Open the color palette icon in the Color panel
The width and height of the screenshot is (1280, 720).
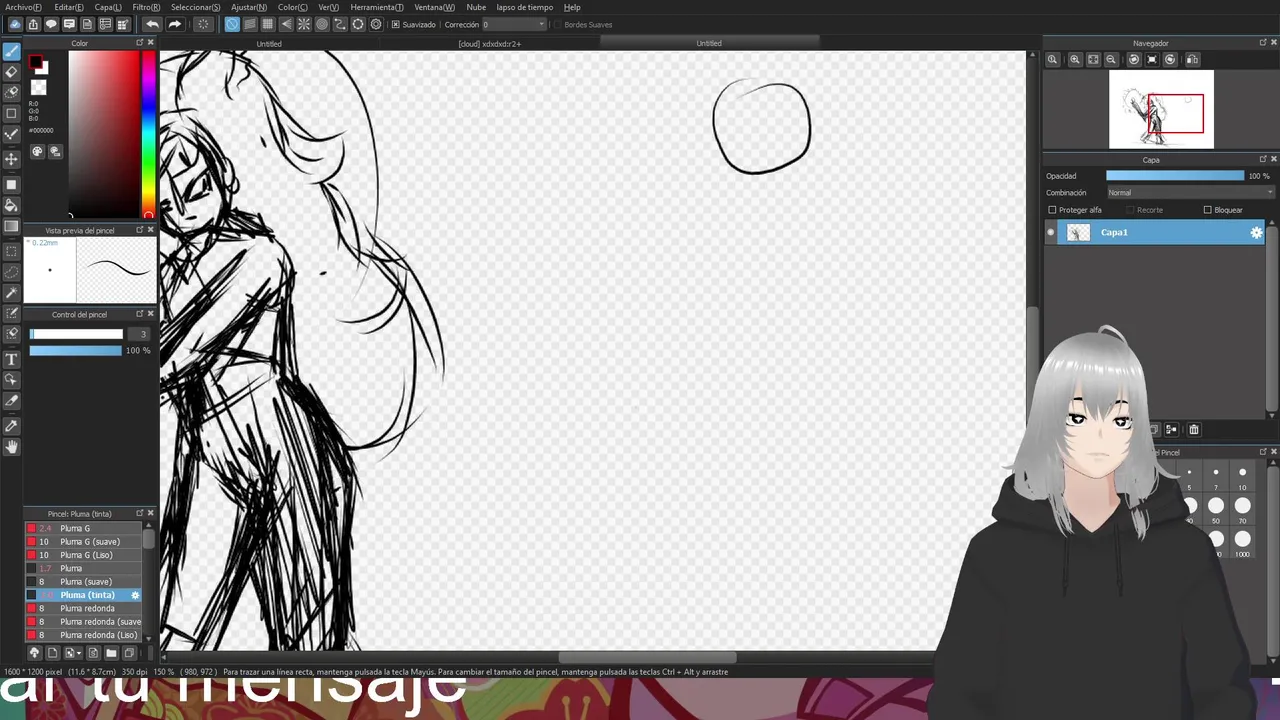[38, 152]
